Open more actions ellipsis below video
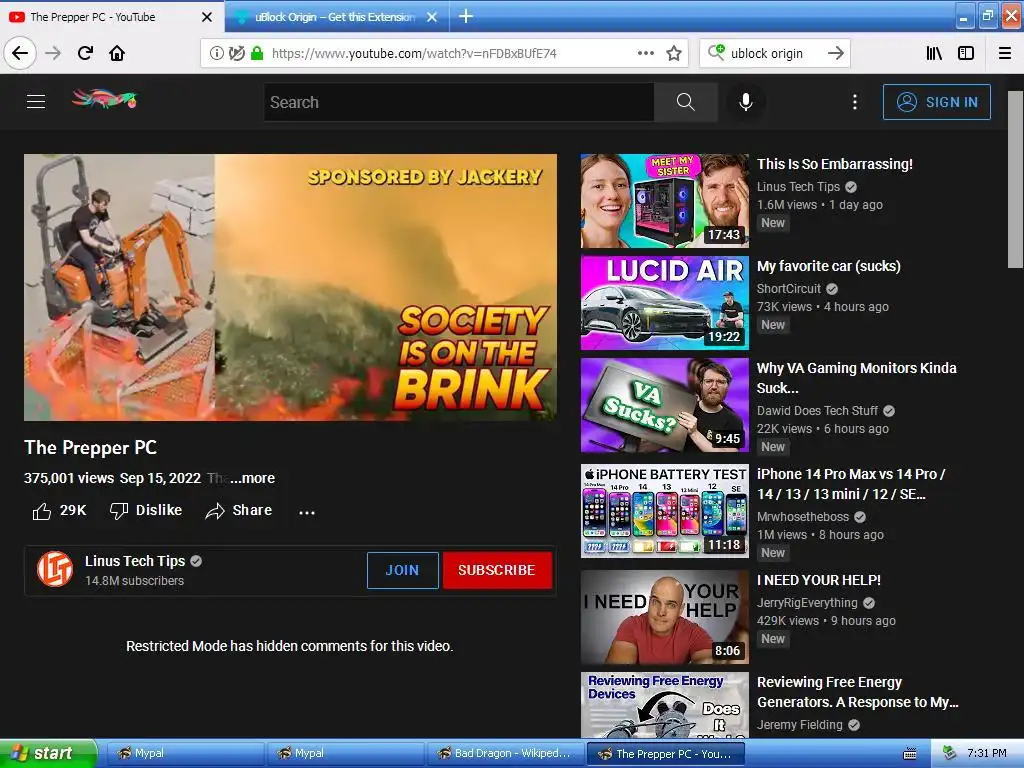The image size is (1024, 768). coord(307,512)
